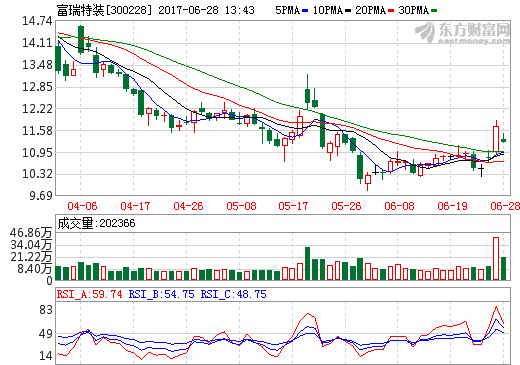
Task: Click the tall green candlestick after 04-06
Action: click(81, 39)
